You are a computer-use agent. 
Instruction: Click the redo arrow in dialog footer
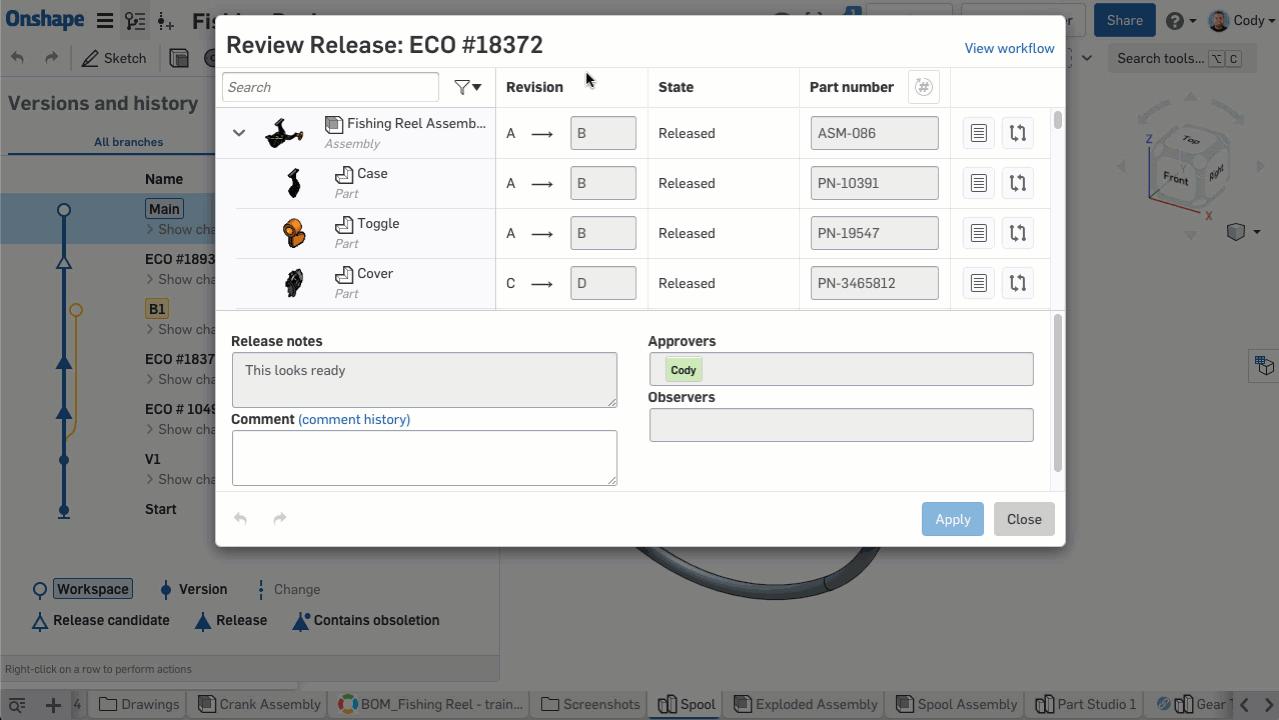coord(280,518)
